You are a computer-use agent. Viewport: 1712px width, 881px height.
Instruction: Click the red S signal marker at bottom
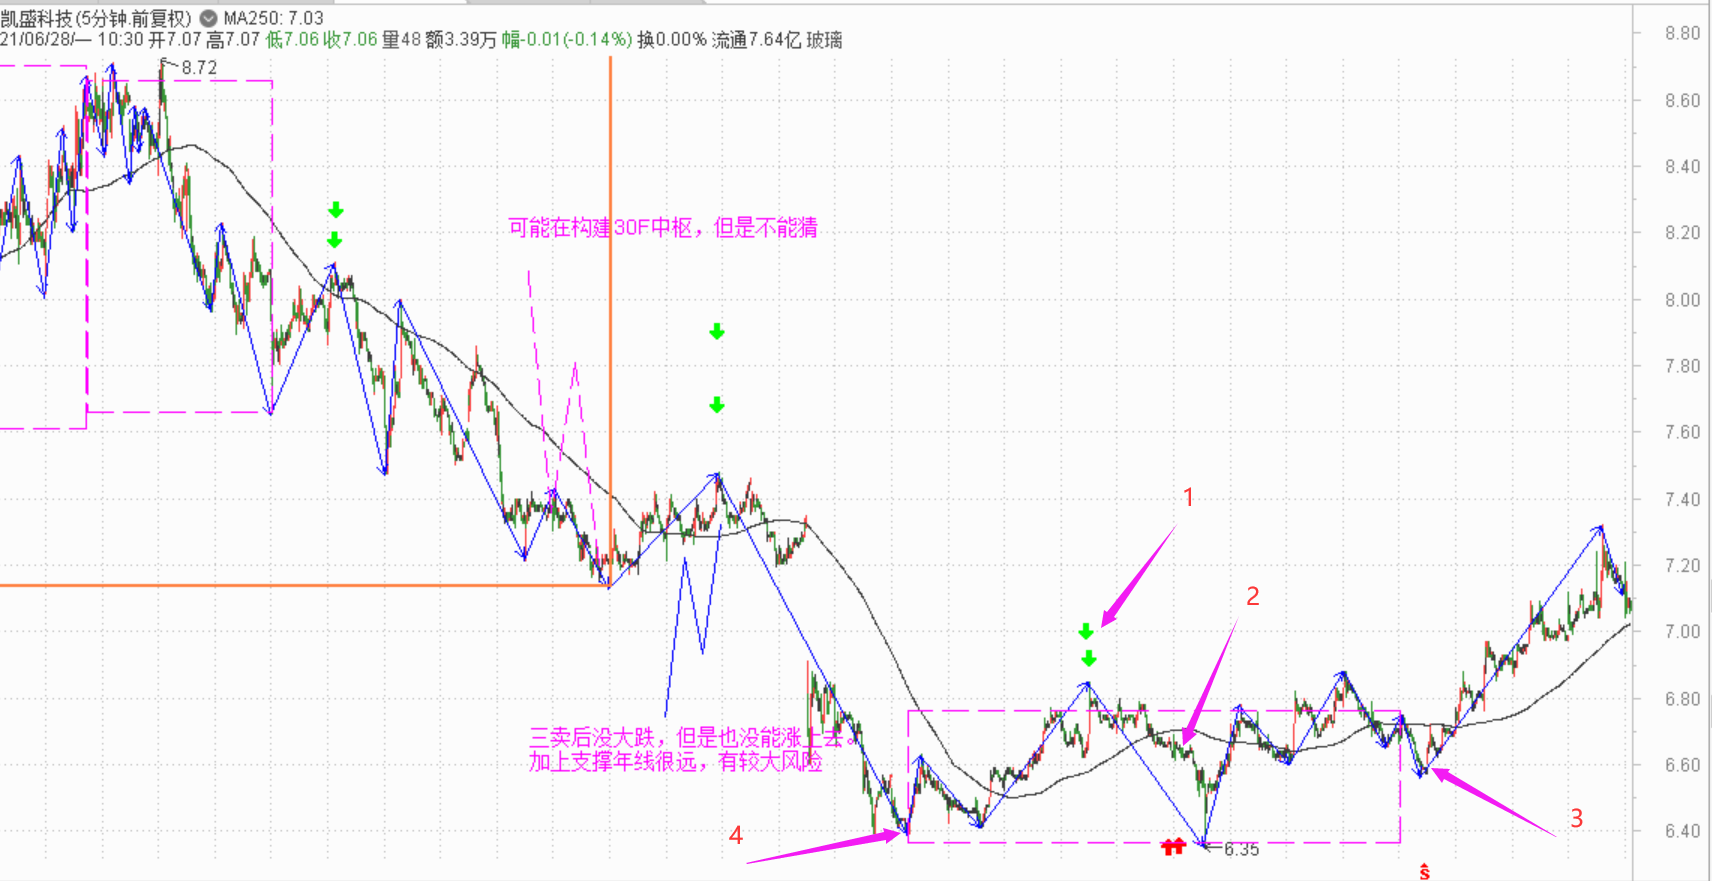1424,872
